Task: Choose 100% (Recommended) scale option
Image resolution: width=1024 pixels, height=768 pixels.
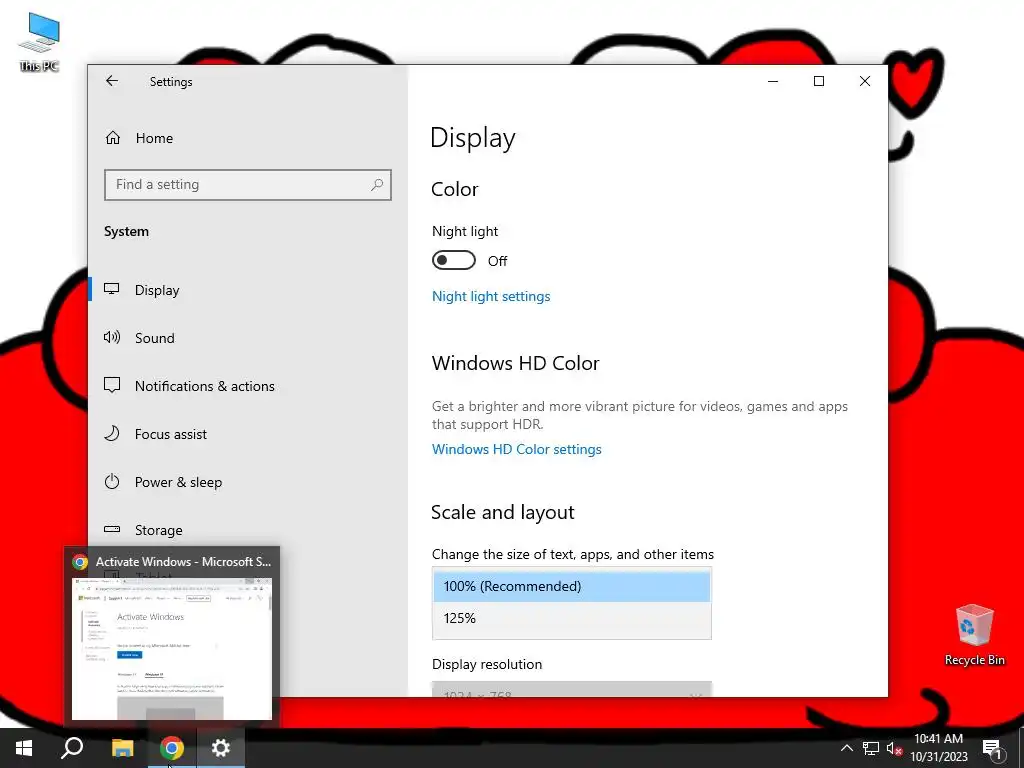Action: click(x=571, y=586)
